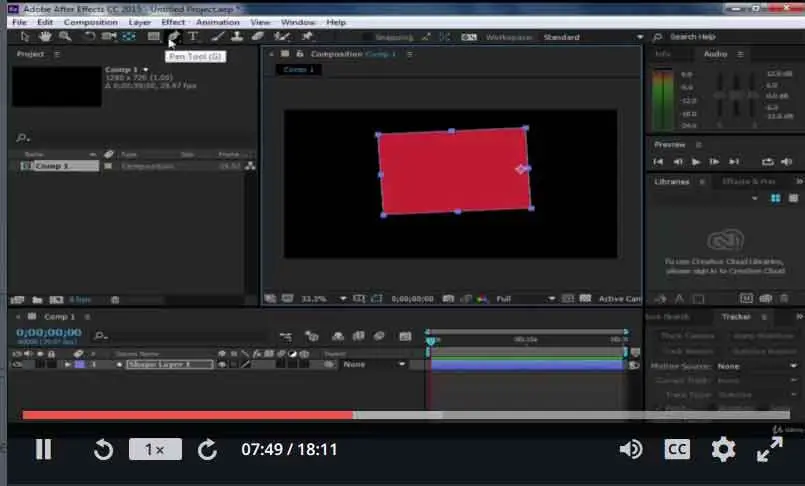Open the Active Camera view dropdown

coord(620,299)
